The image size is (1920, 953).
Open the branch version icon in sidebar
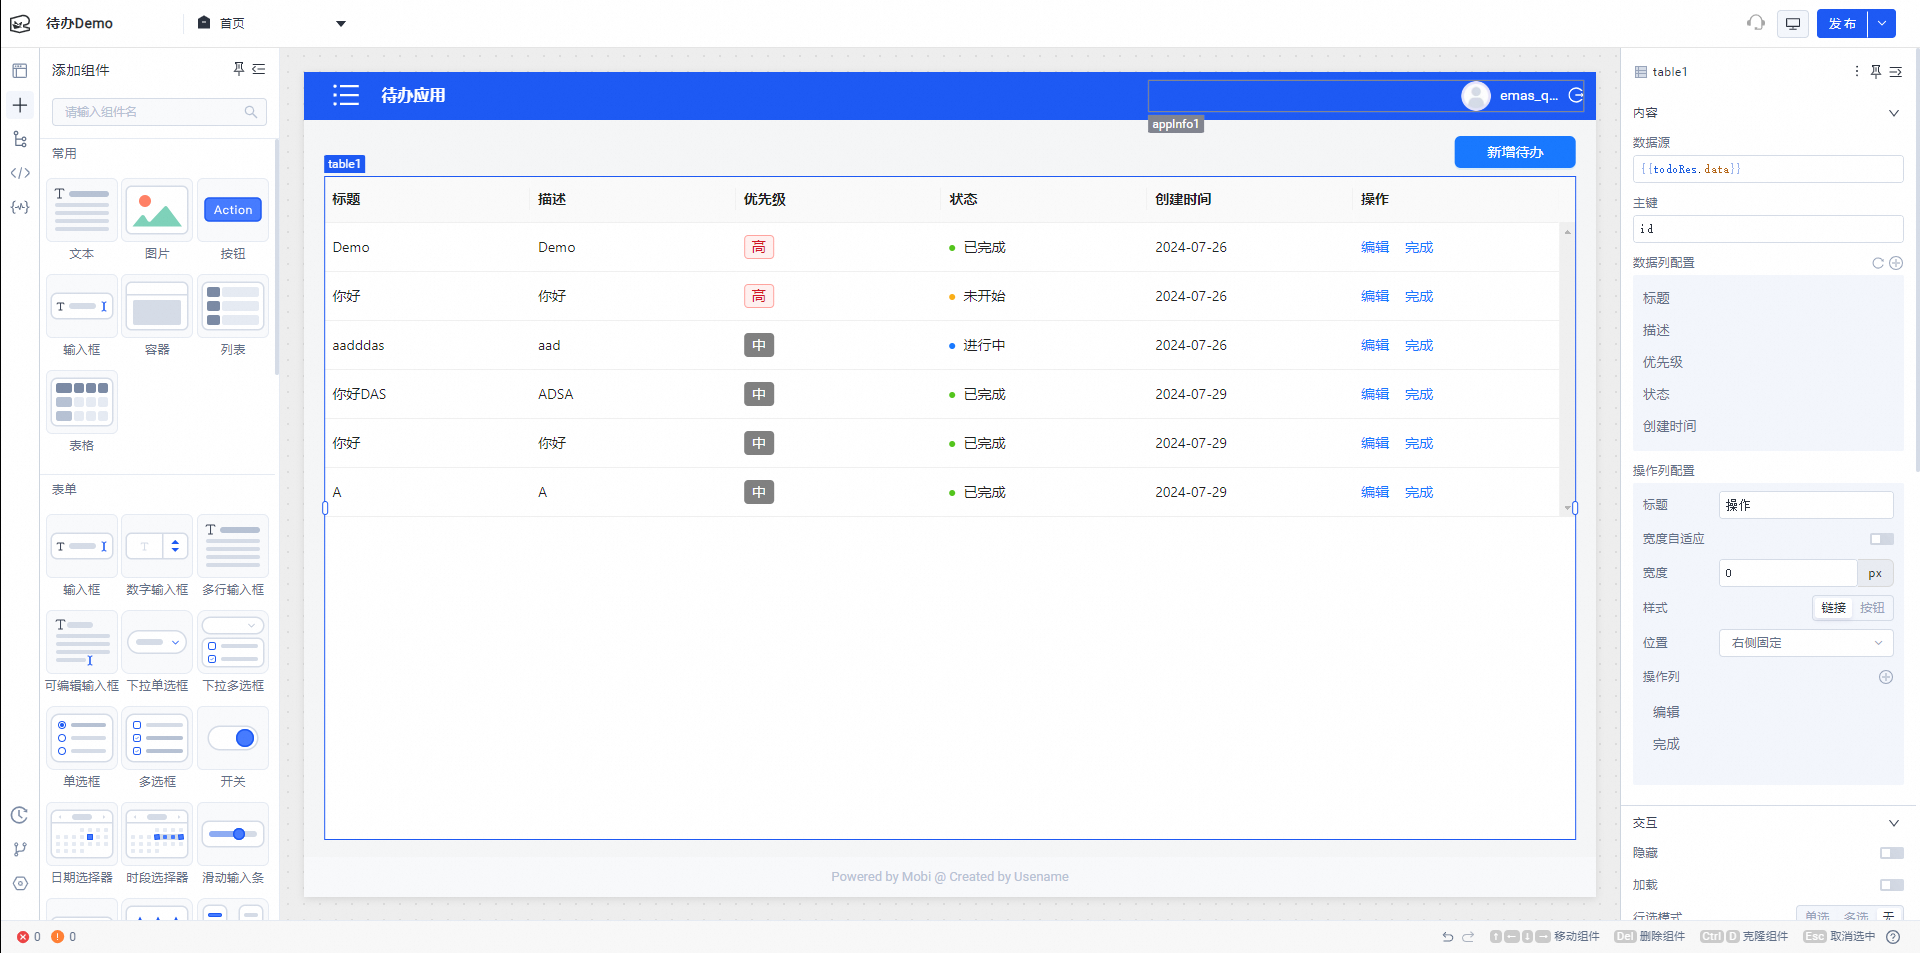20,849
